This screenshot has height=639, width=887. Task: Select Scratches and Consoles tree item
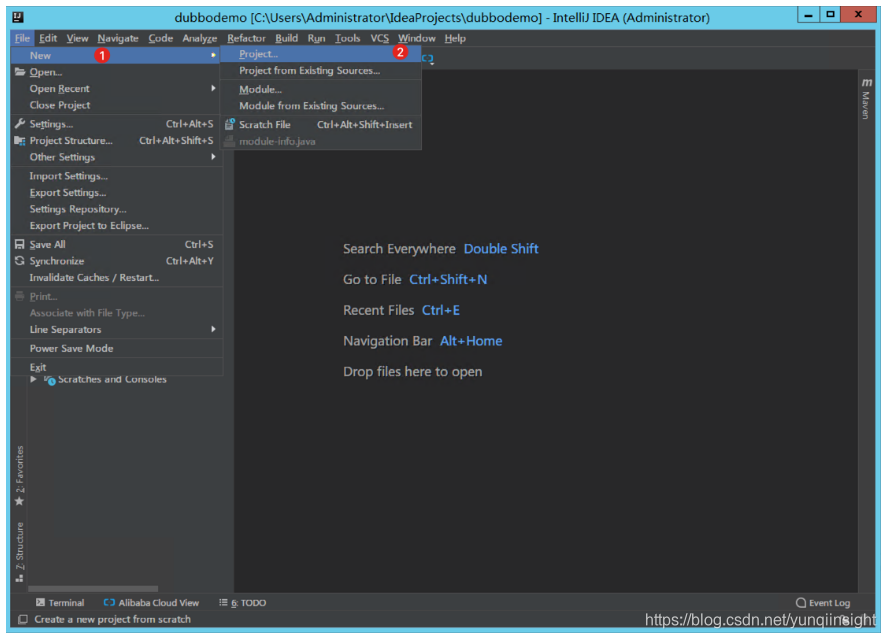(112, 379)
